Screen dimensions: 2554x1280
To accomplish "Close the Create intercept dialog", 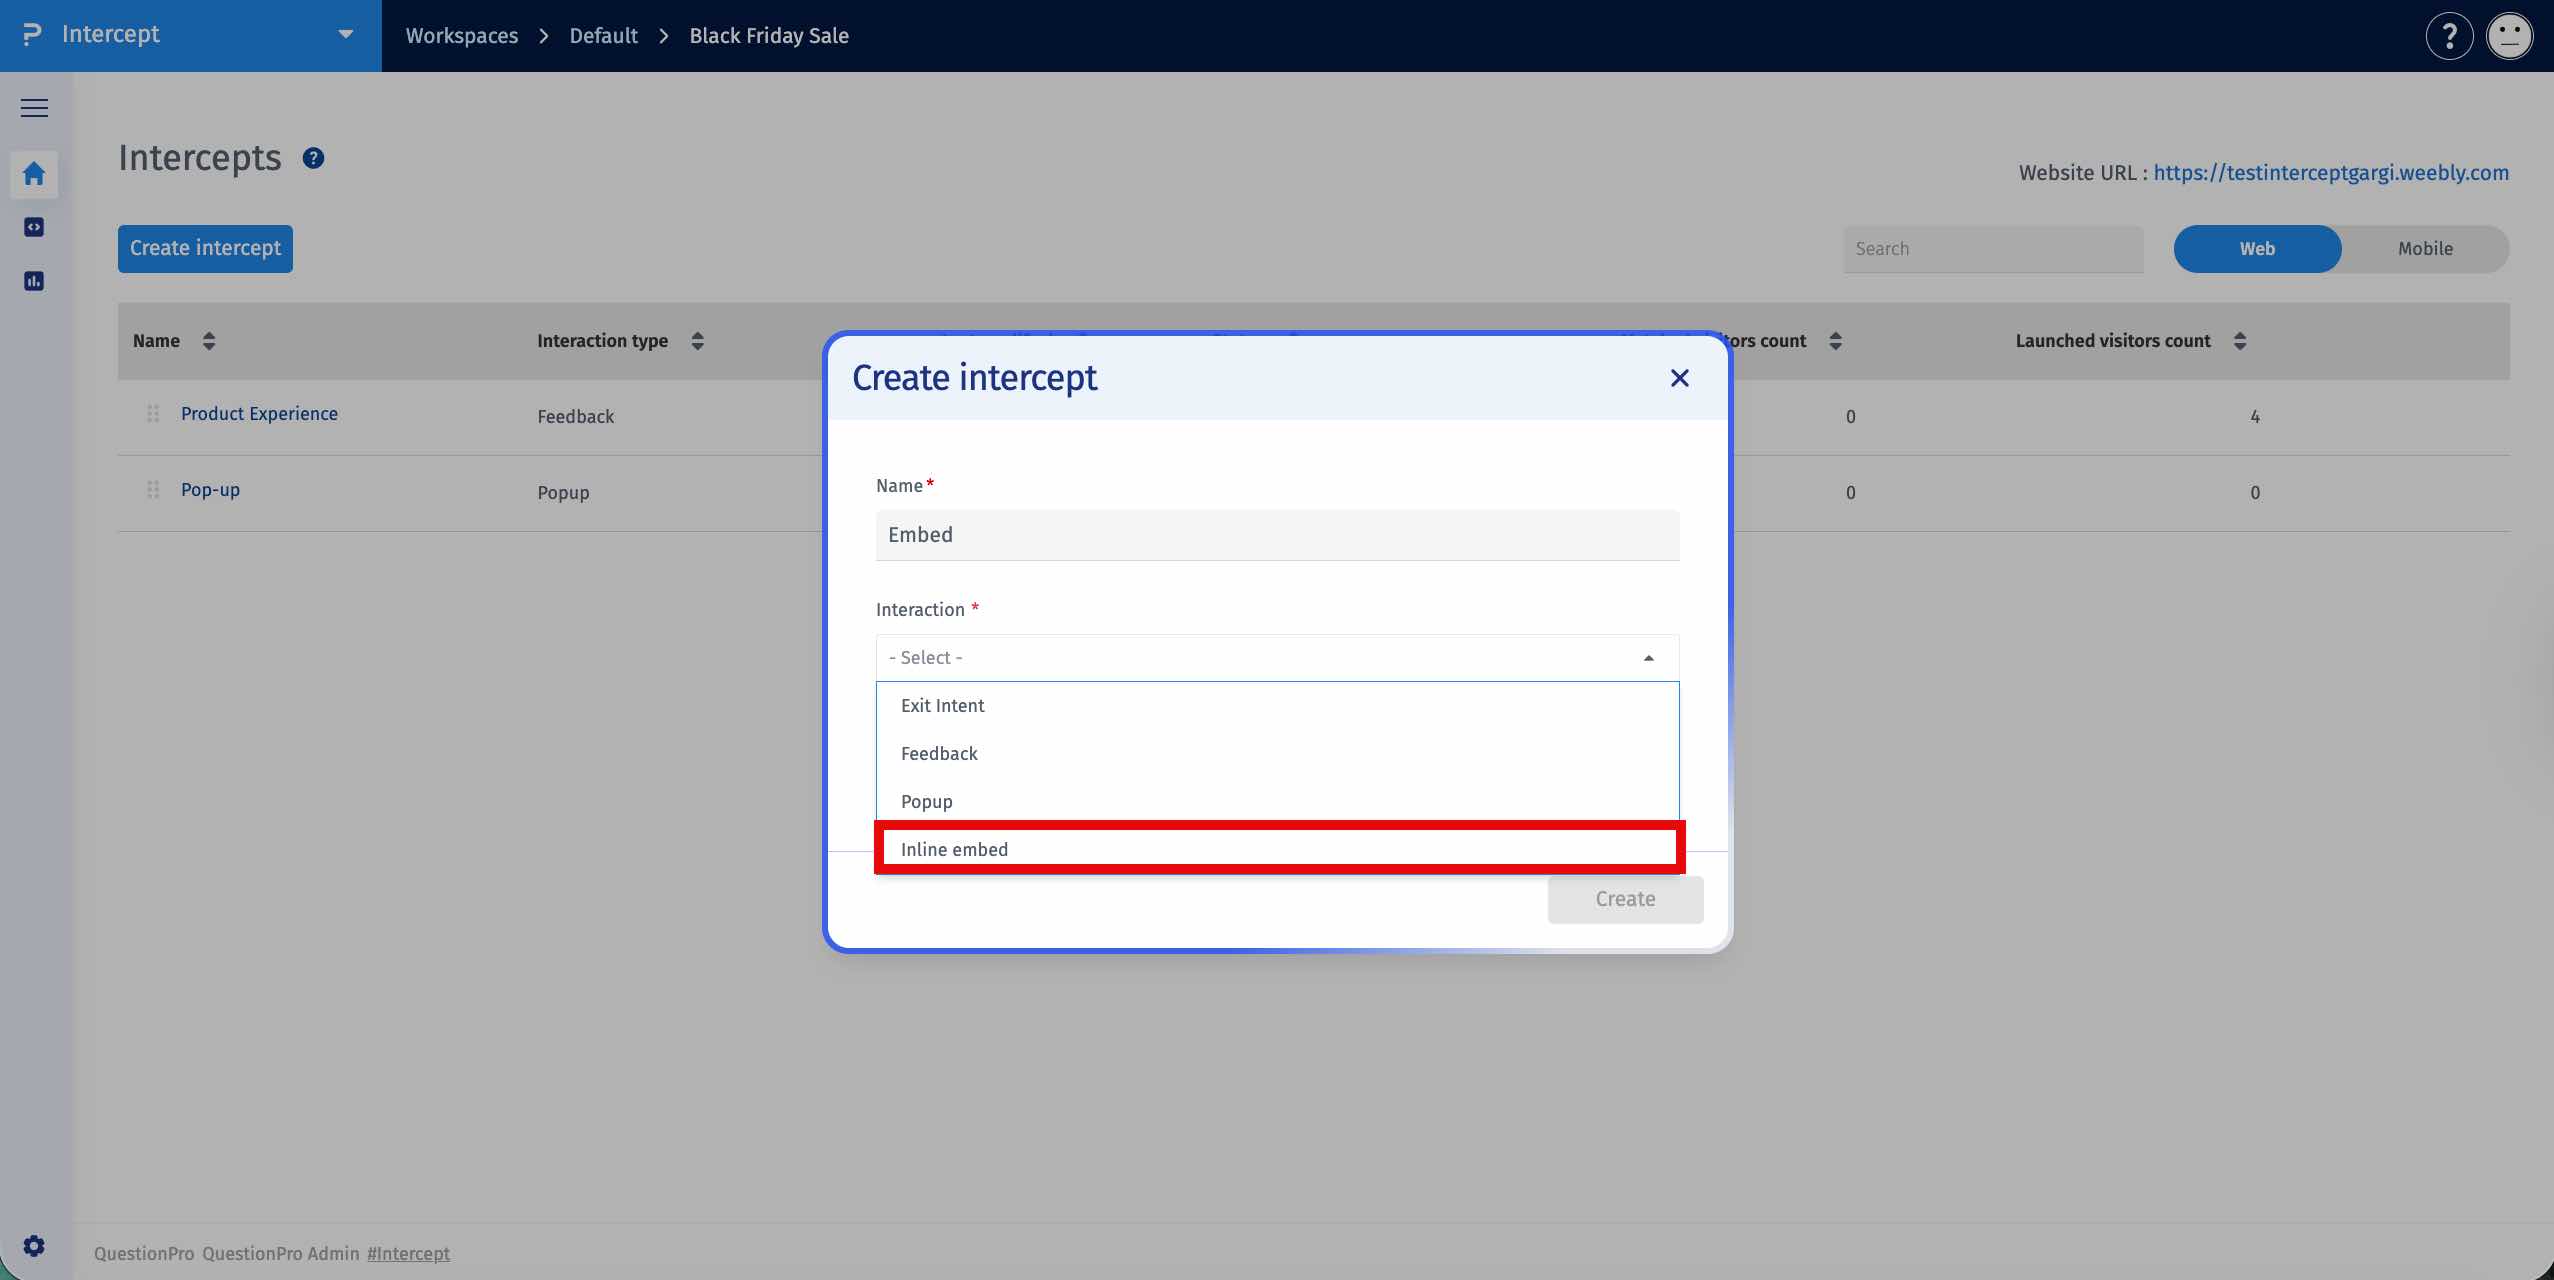I will point(1679,378).
